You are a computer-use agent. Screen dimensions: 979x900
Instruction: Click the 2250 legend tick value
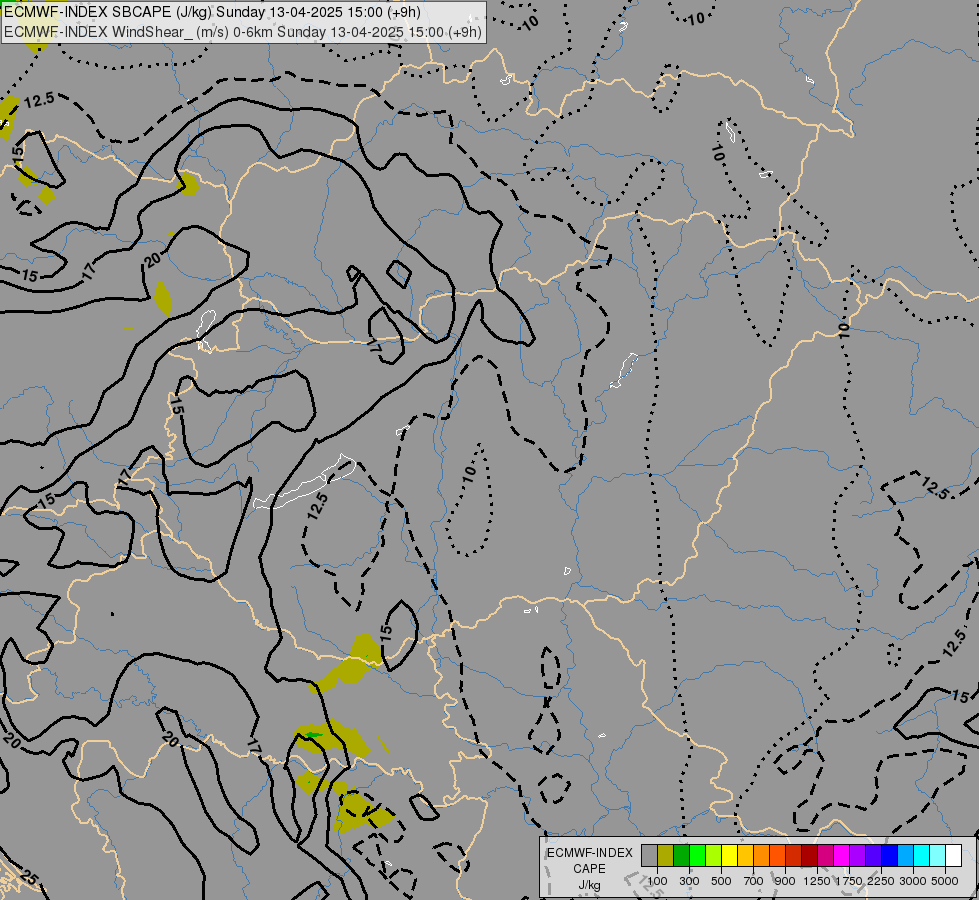pos(881,881)
